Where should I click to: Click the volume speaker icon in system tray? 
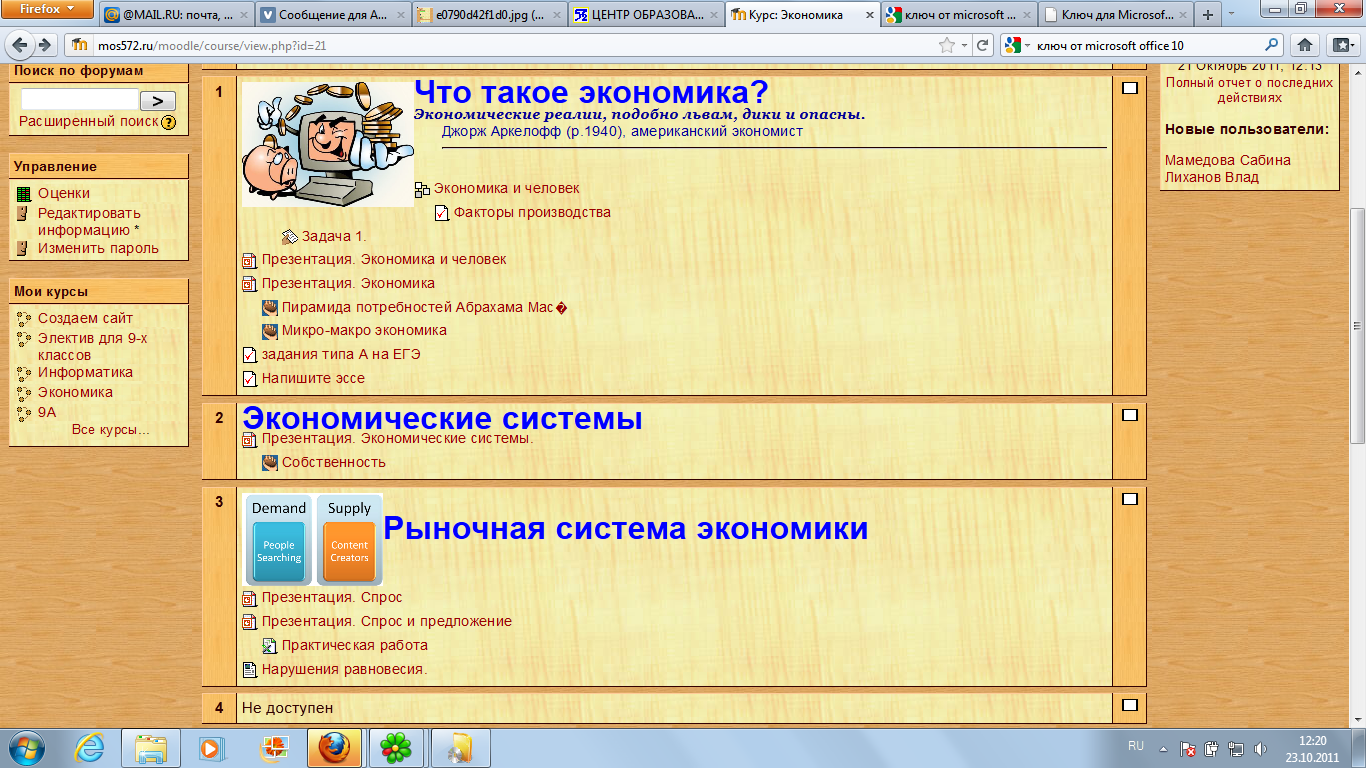[1260, 748]
